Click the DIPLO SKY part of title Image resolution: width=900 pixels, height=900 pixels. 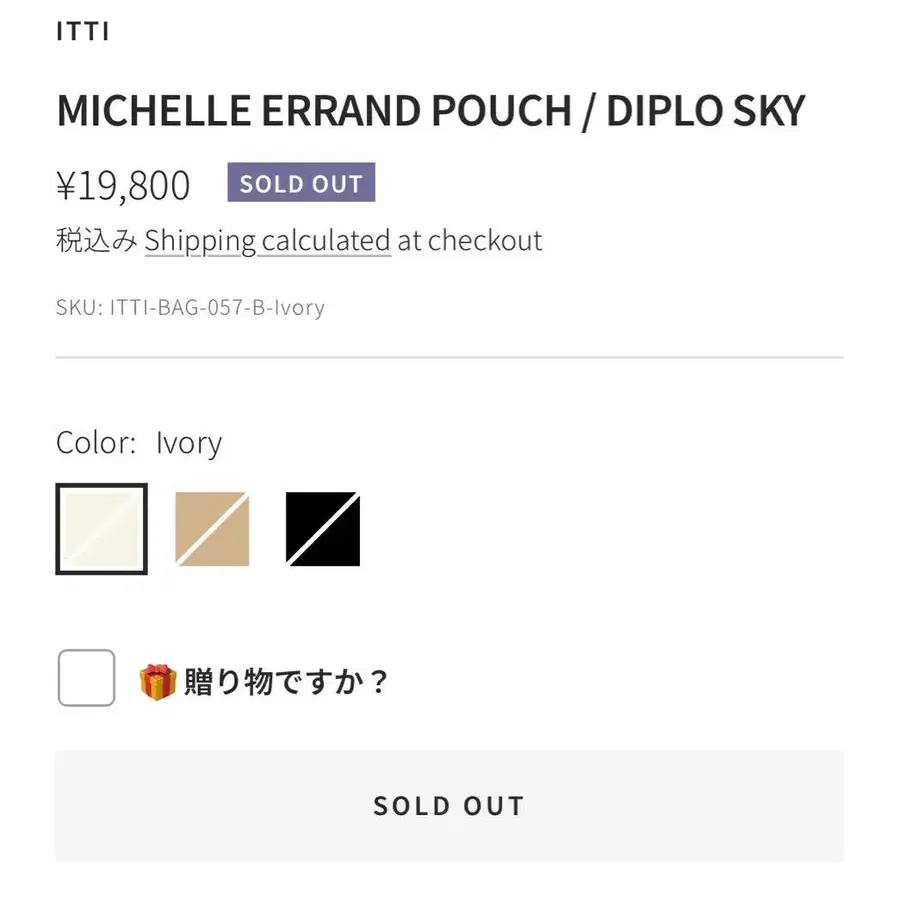[x=705, y=111]
